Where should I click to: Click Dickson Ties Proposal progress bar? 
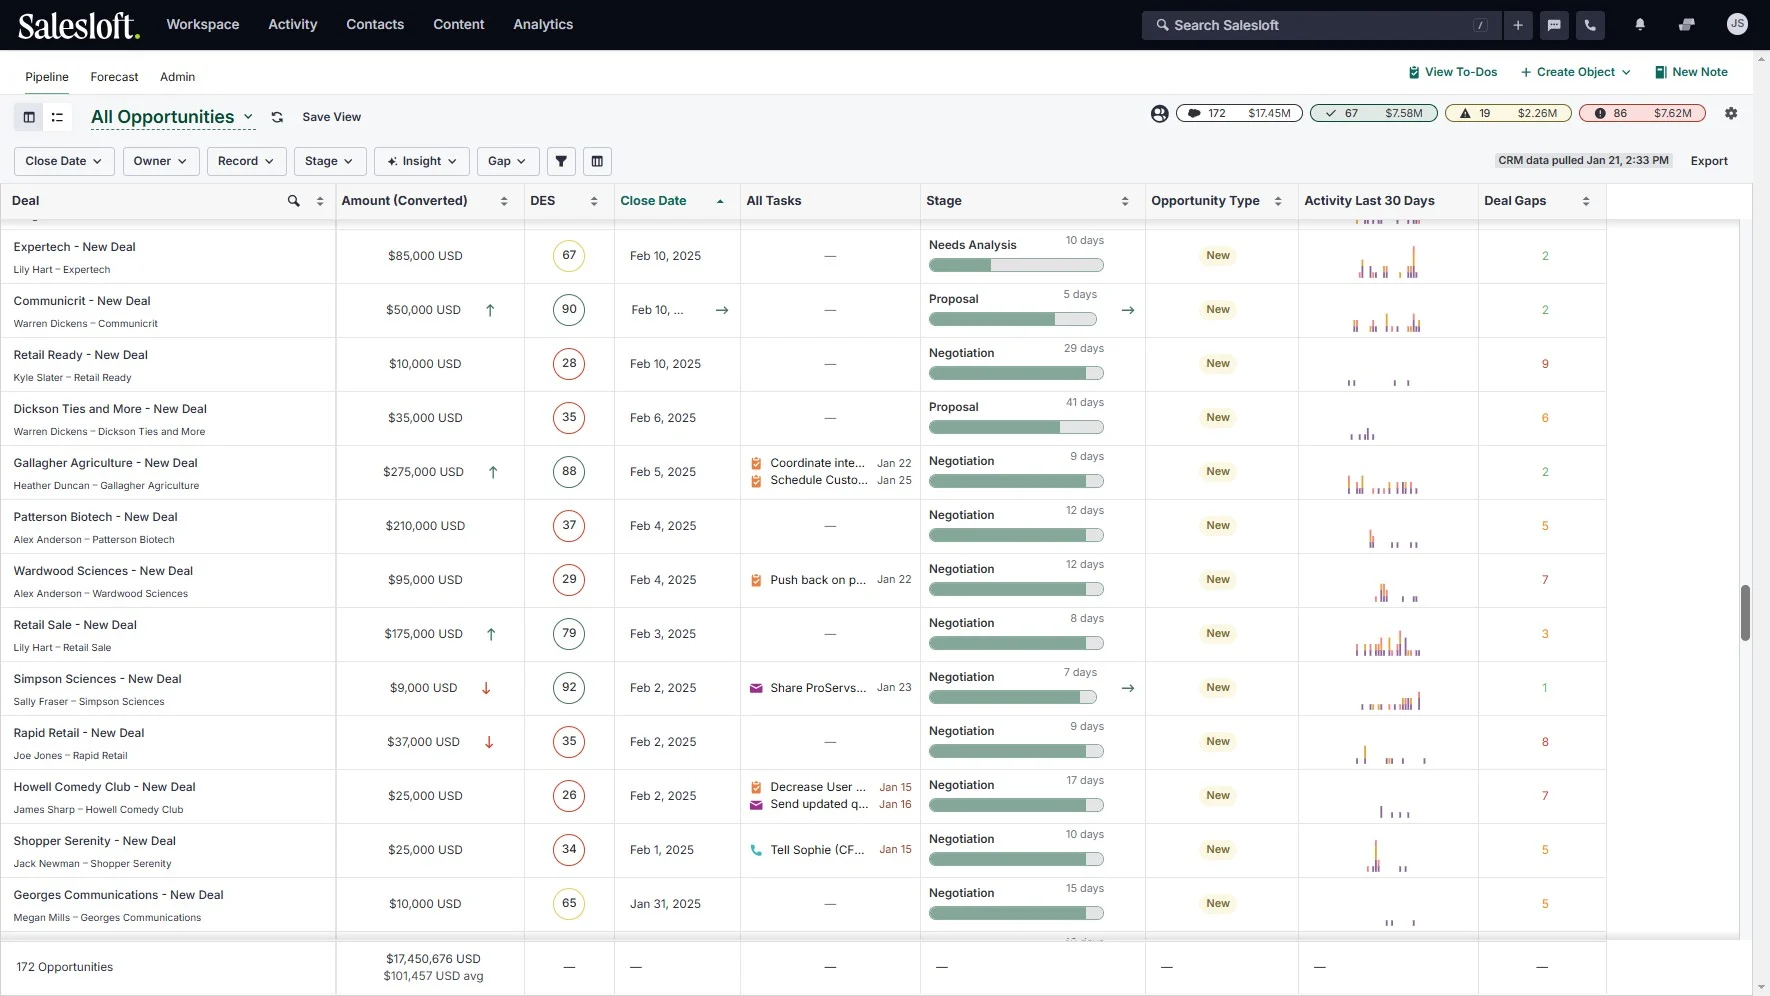(1016, 427)
